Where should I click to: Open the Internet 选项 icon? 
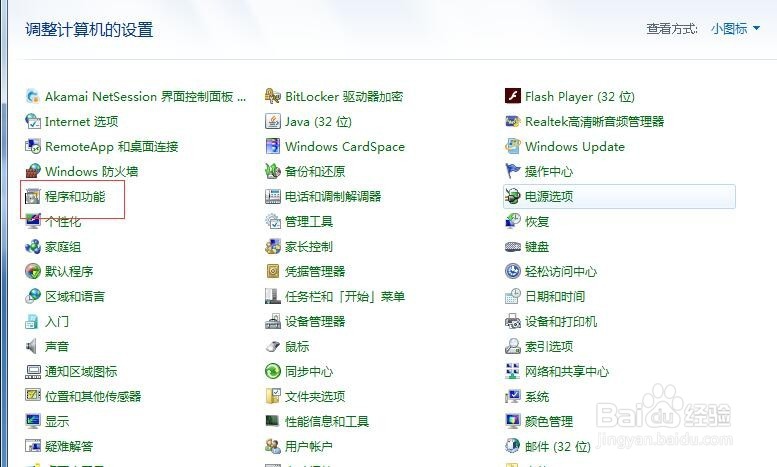tap(33, 121)
